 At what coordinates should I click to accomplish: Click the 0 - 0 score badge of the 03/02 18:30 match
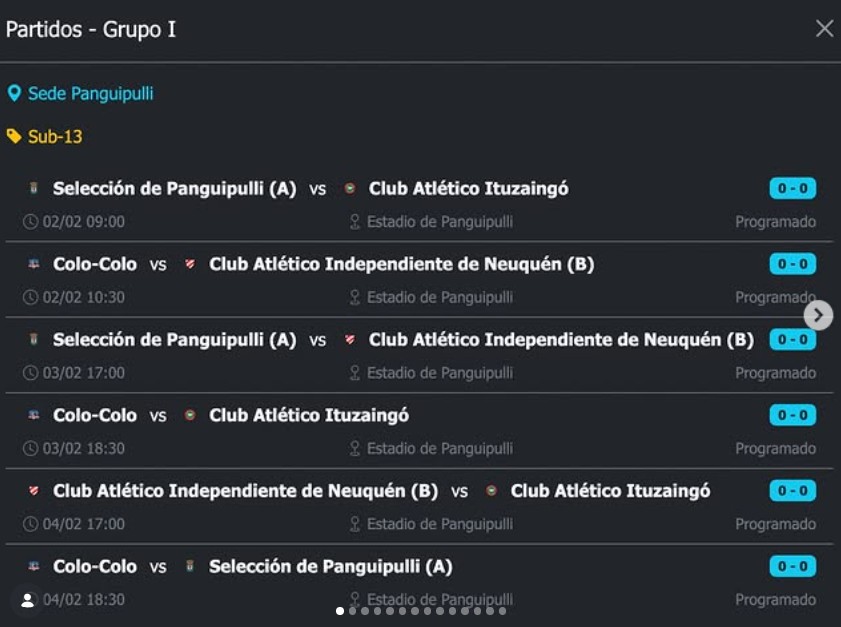(x=792, y=415)
